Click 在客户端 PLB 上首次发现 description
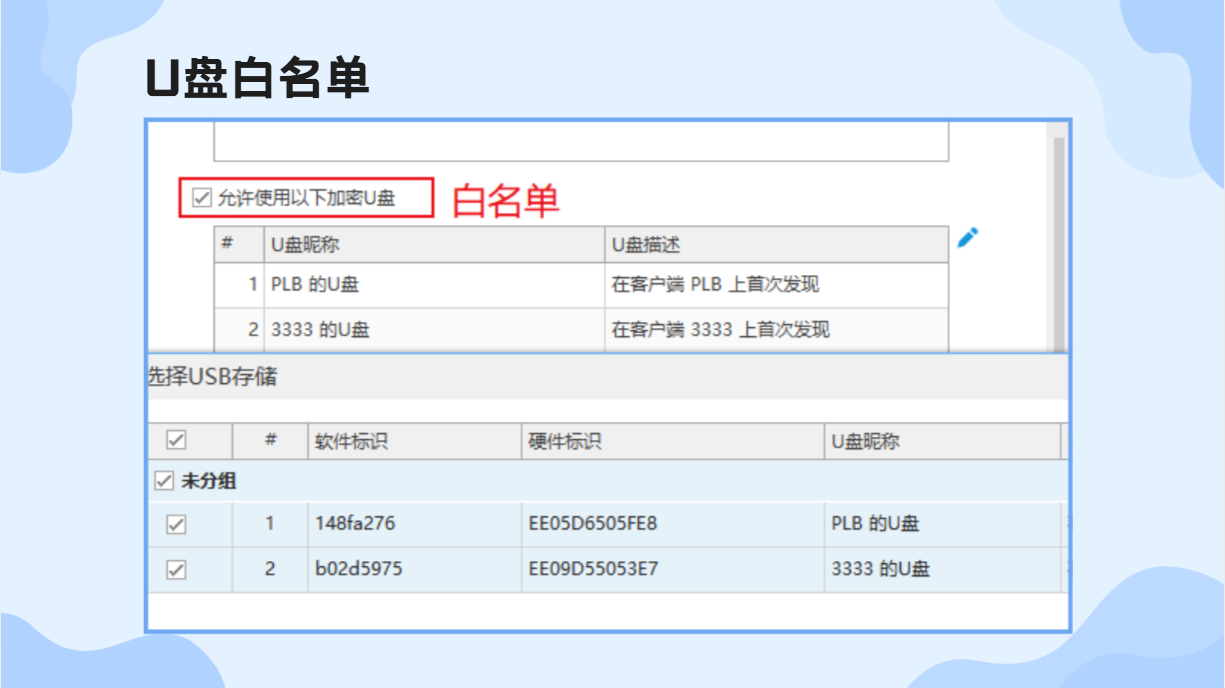Screen dimensions: 1225x688 [x=715, y=285]
